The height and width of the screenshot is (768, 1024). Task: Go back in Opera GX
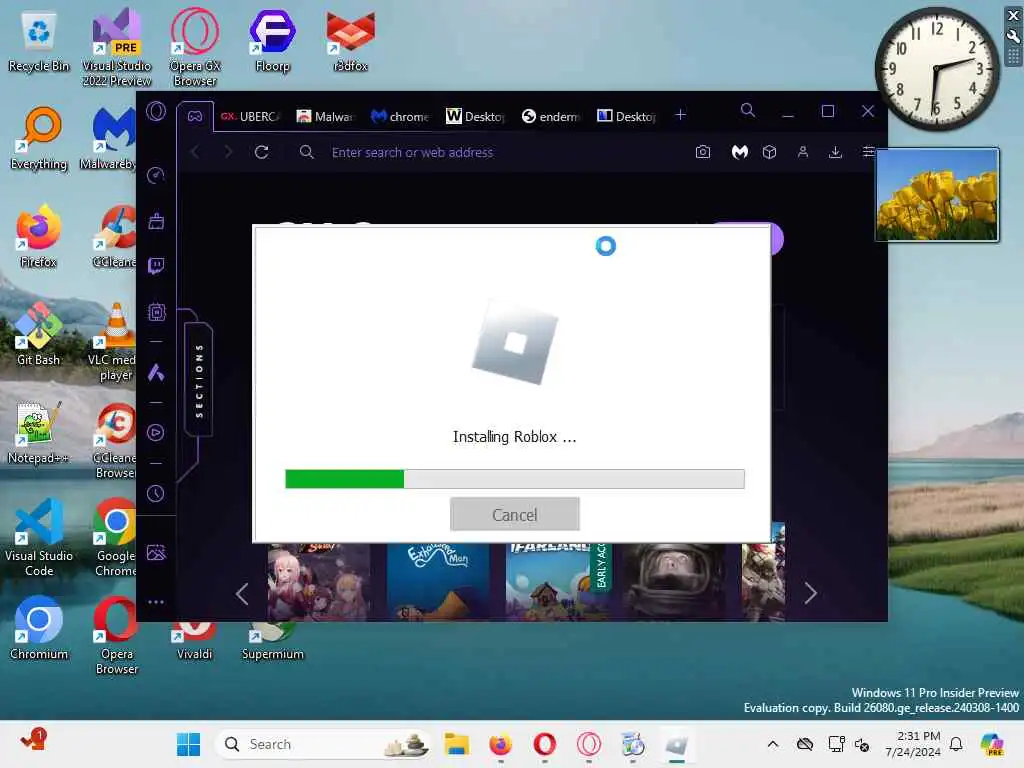pyautogui.click(x=195, y=152)
